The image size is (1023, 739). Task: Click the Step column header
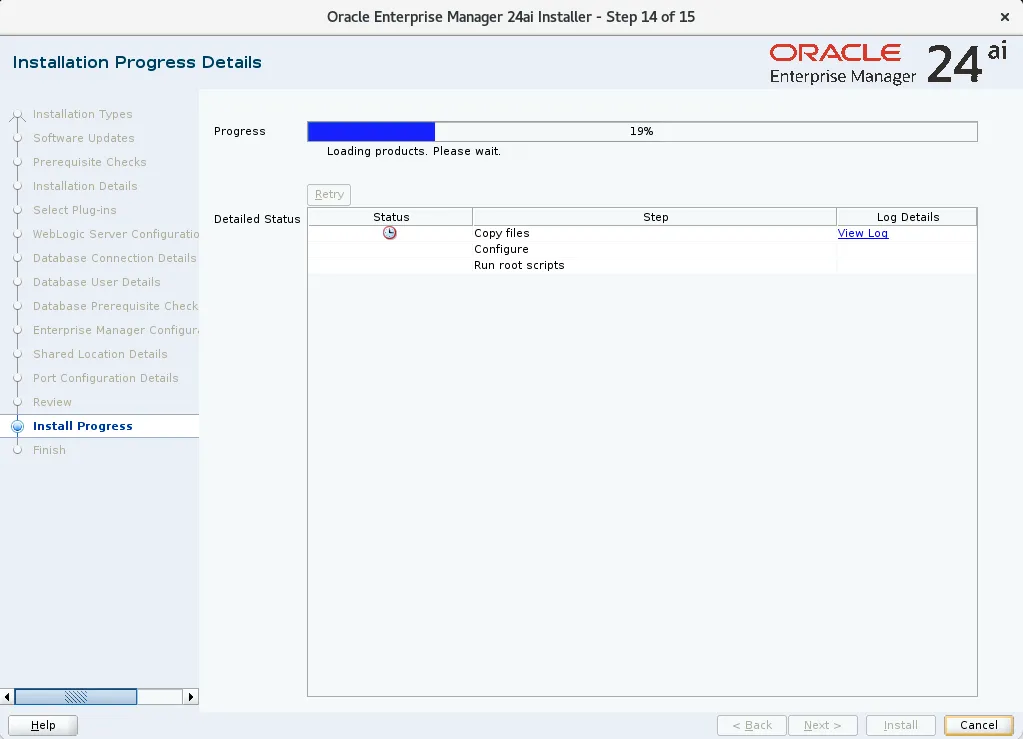pyautogui.click(x=654, y=216)
